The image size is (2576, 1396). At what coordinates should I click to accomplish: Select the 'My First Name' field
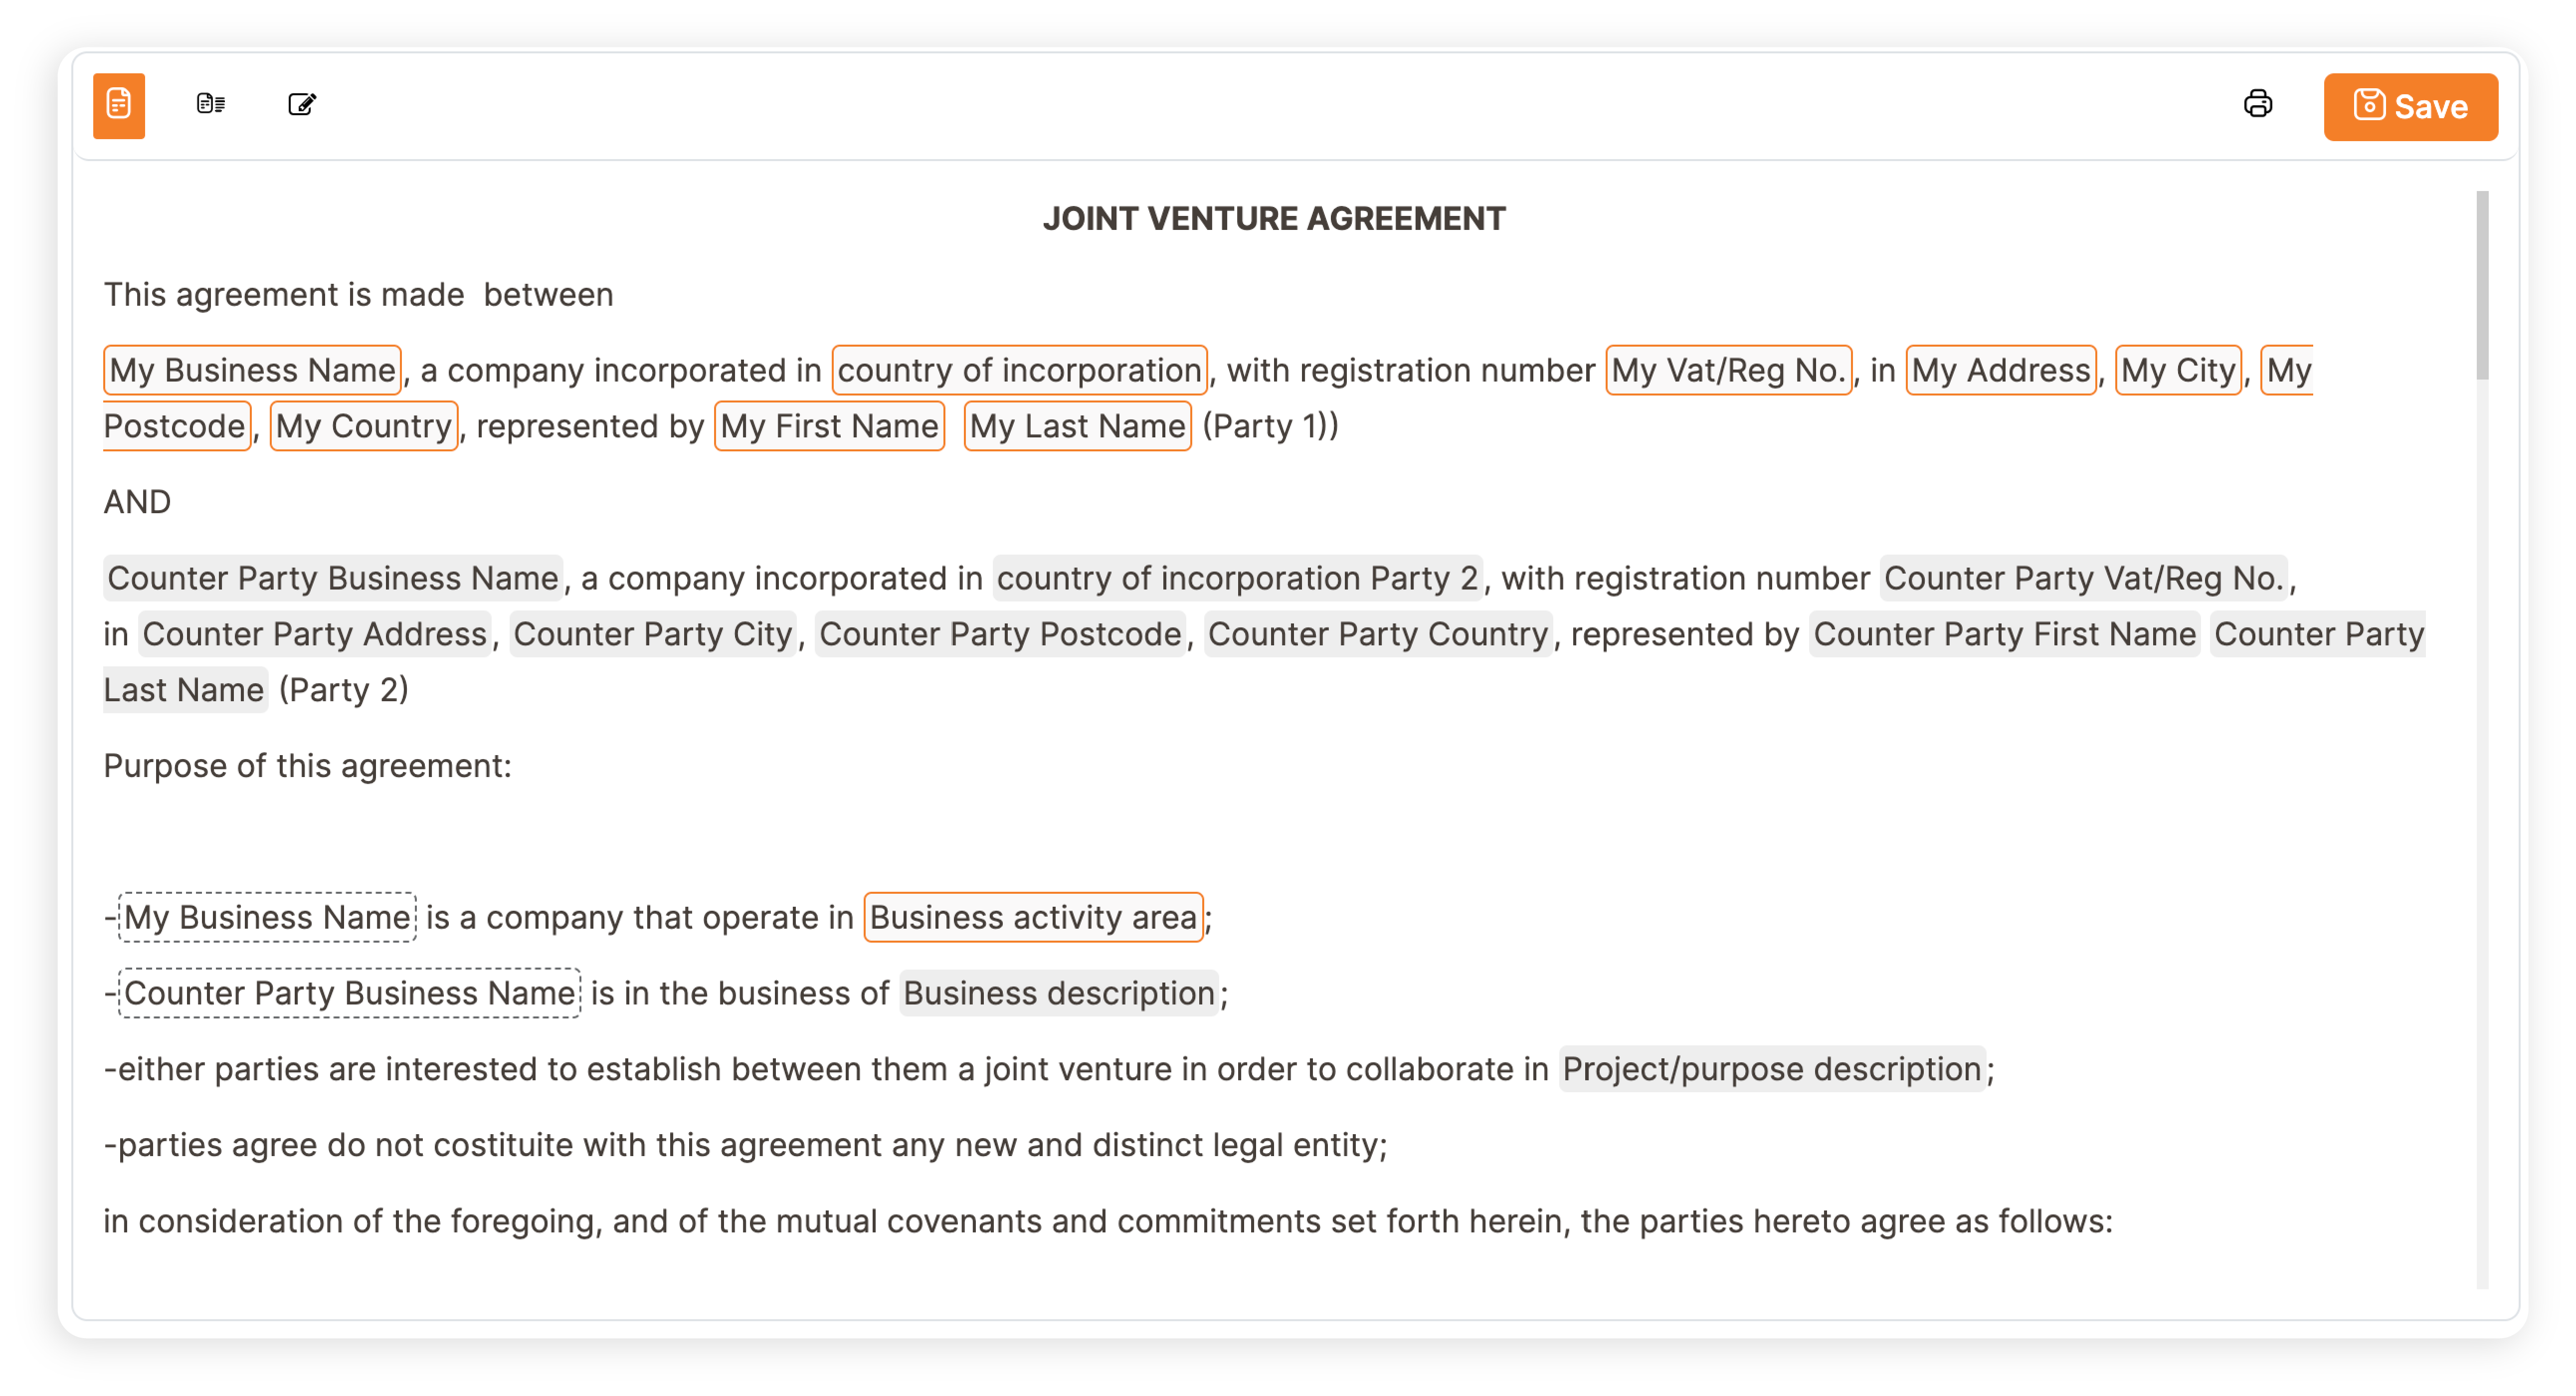coord(829,426)
